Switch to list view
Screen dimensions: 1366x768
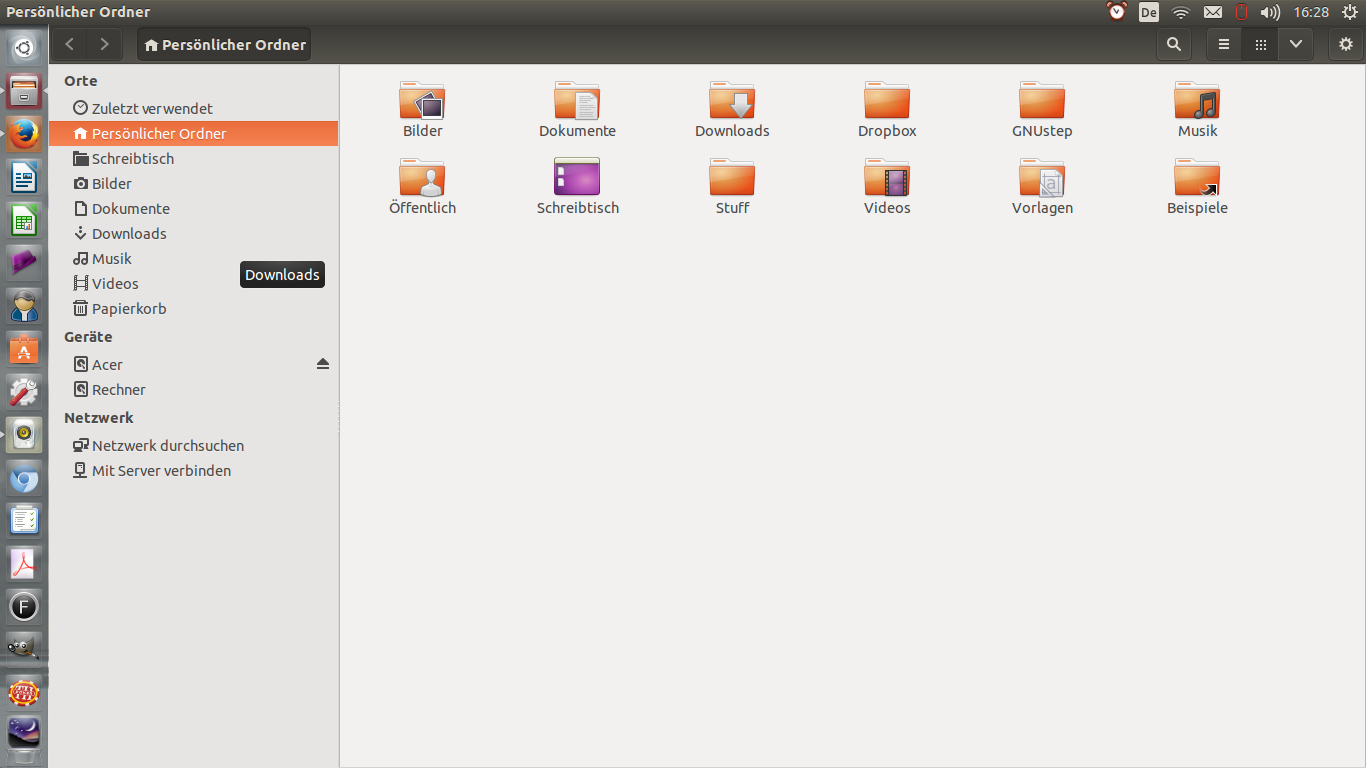click(1224, 45)
